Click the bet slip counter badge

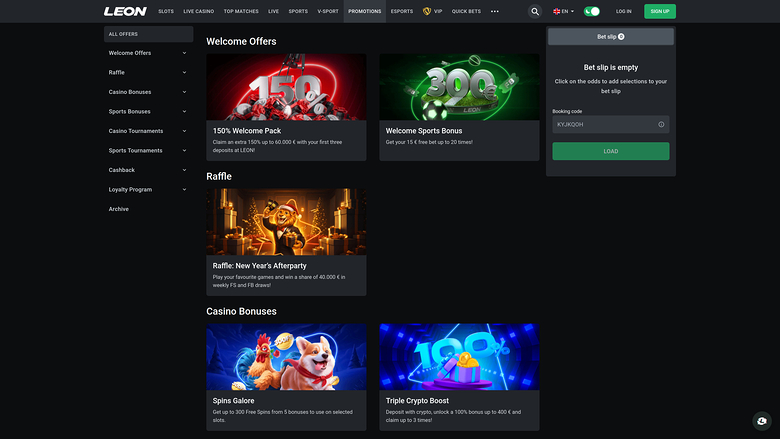[621, 36]
